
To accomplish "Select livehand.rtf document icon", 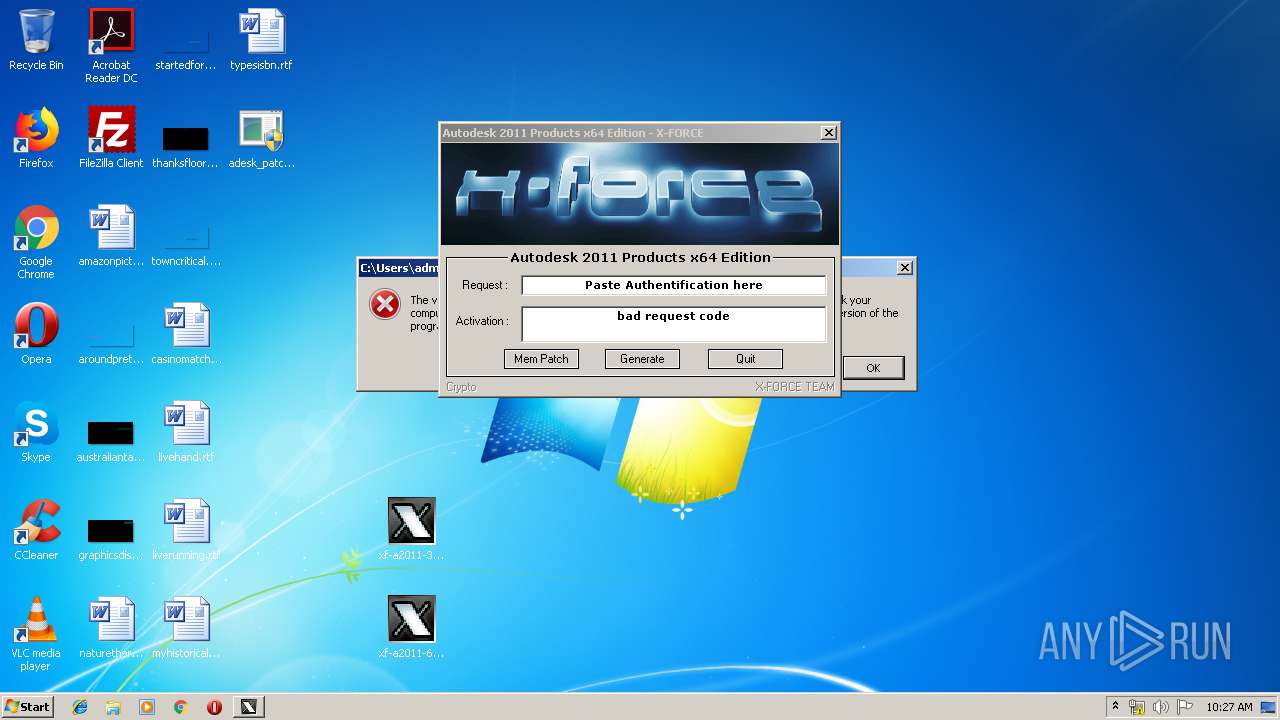I will tap(186, 432).
